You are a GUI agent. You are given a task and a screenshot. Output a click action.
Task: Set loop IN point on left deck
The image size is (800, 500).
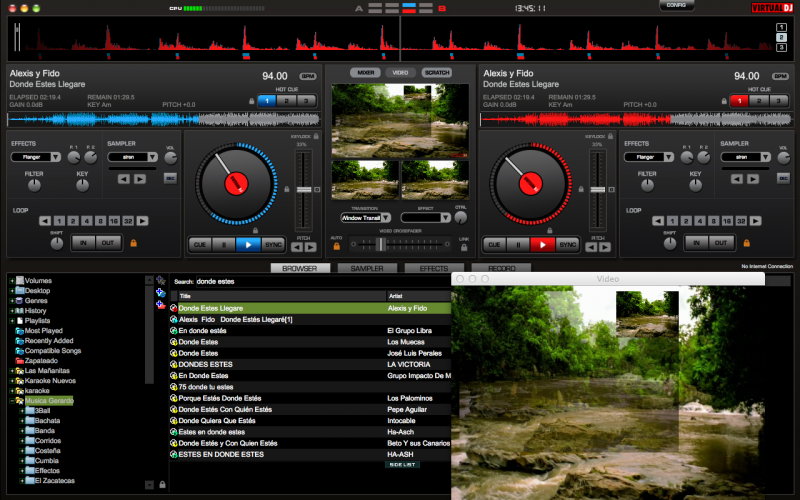click(83, 243)
